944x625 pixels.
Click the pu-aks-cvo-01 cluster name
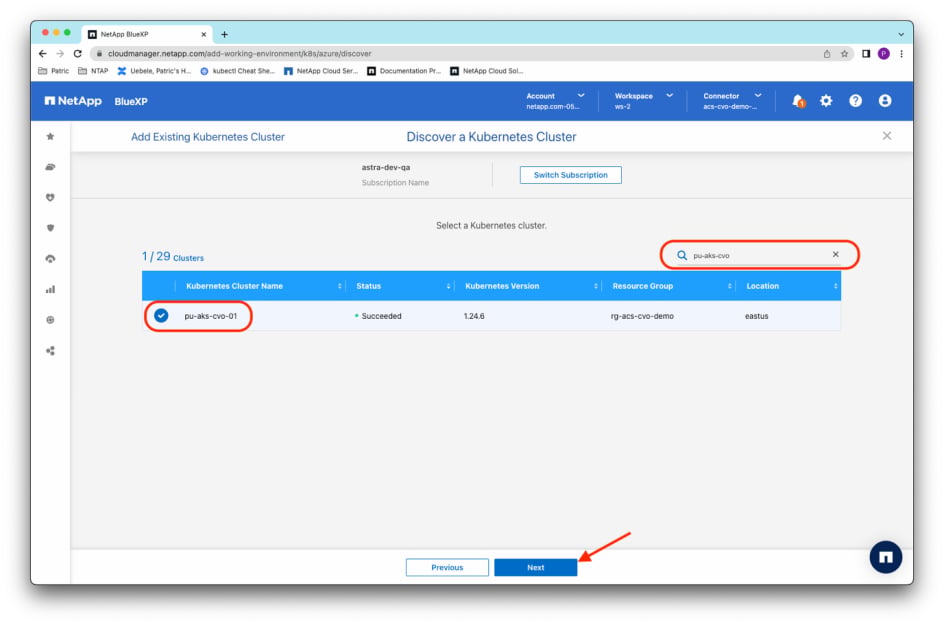point(211,316)
